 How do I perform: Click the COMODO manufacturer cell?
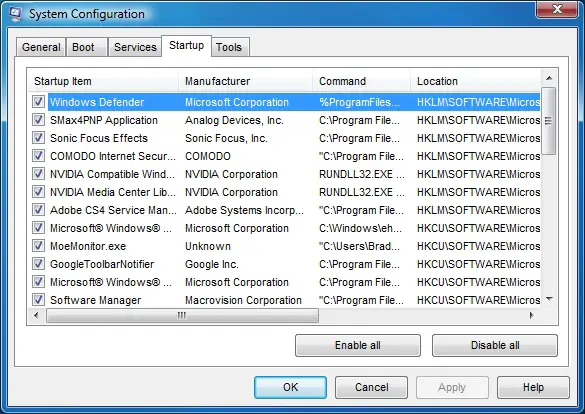208,156
